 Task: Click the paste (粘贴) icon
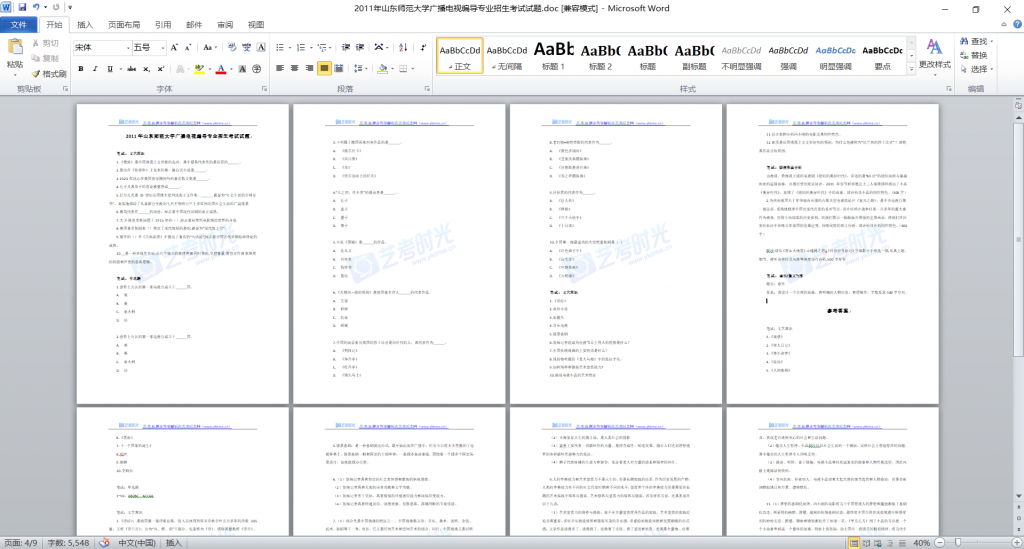[x=15, y=52]
